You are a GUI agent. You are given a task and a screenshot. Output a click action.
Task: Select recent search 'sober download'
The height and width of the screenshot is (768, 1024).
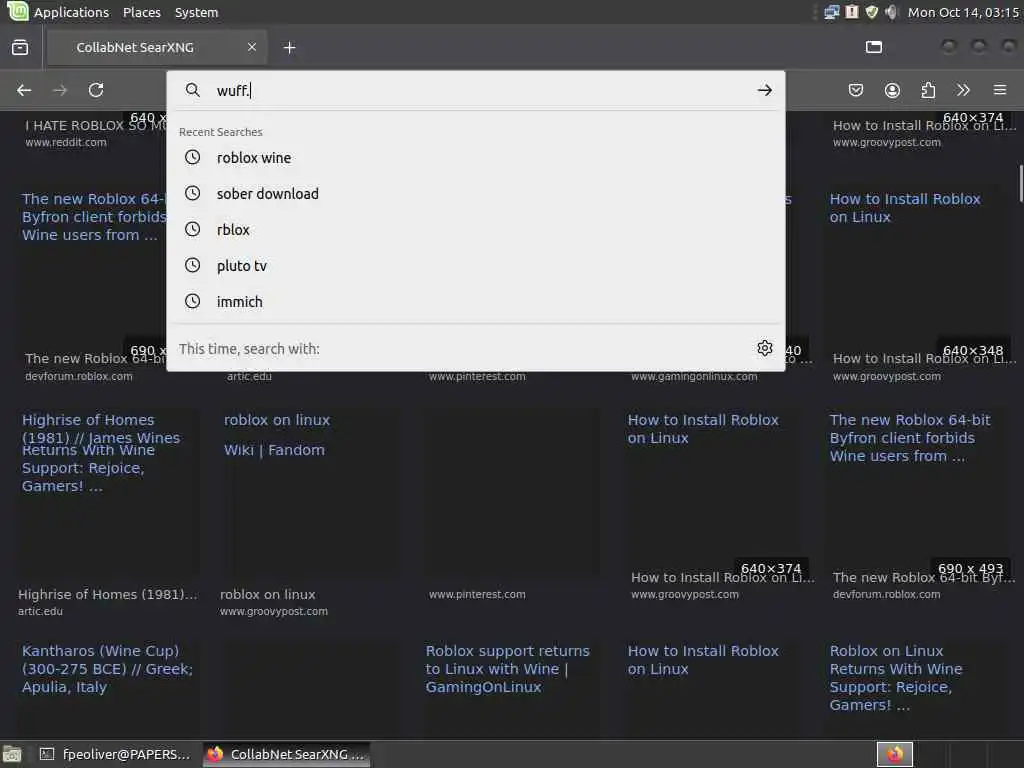pos(475,193)
